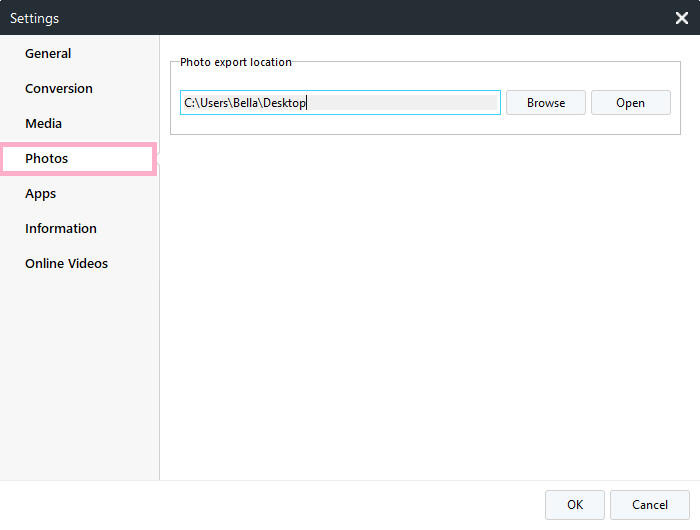Place cursor after "Desktop" in path field
Viewport: 700px width, 530px height.
pyautogui.click(x=307, y=103)
